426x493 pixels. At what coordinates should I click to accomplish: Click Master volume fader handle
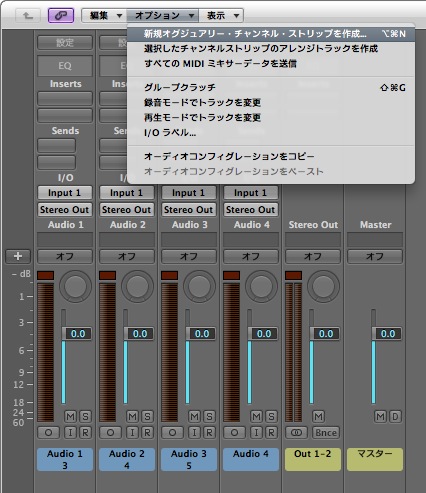click(x=387, y=334)
